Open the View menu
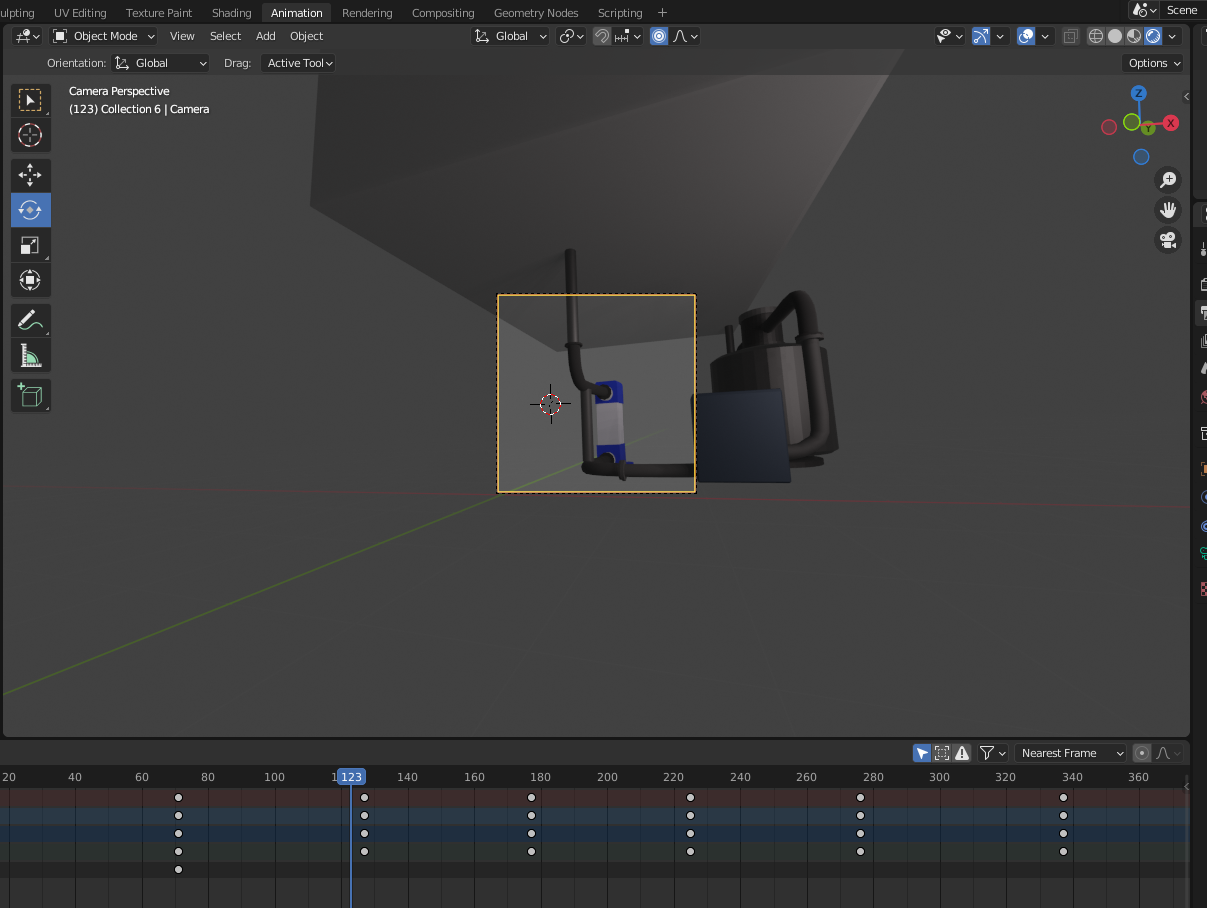This screenshot has width=1207, height=908. coord(182,36)
